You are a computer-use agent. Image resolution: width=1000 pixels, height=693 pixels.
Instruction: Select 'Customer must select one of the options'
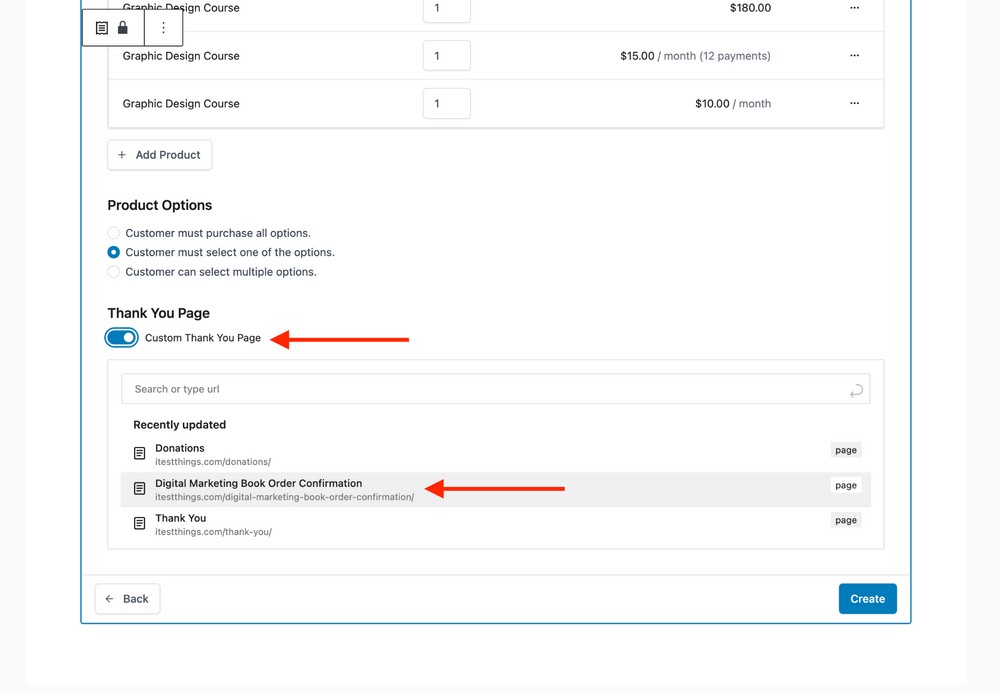114,253
